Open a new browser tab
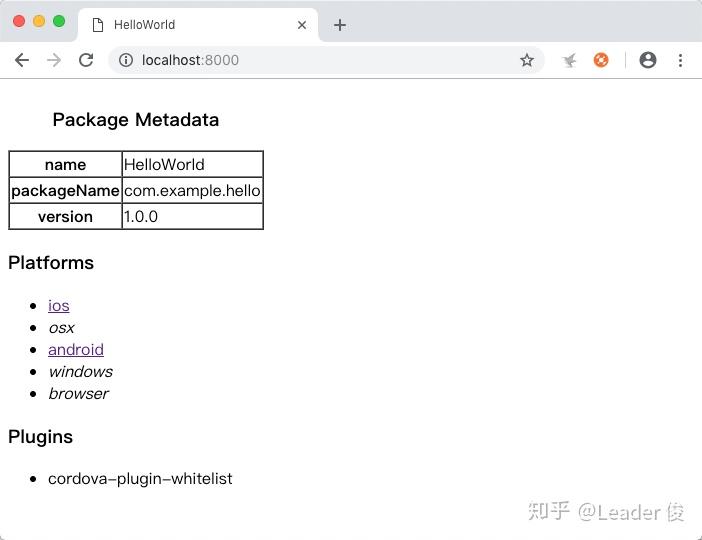This screenshot has height=540, width=702. coord(340,25)
